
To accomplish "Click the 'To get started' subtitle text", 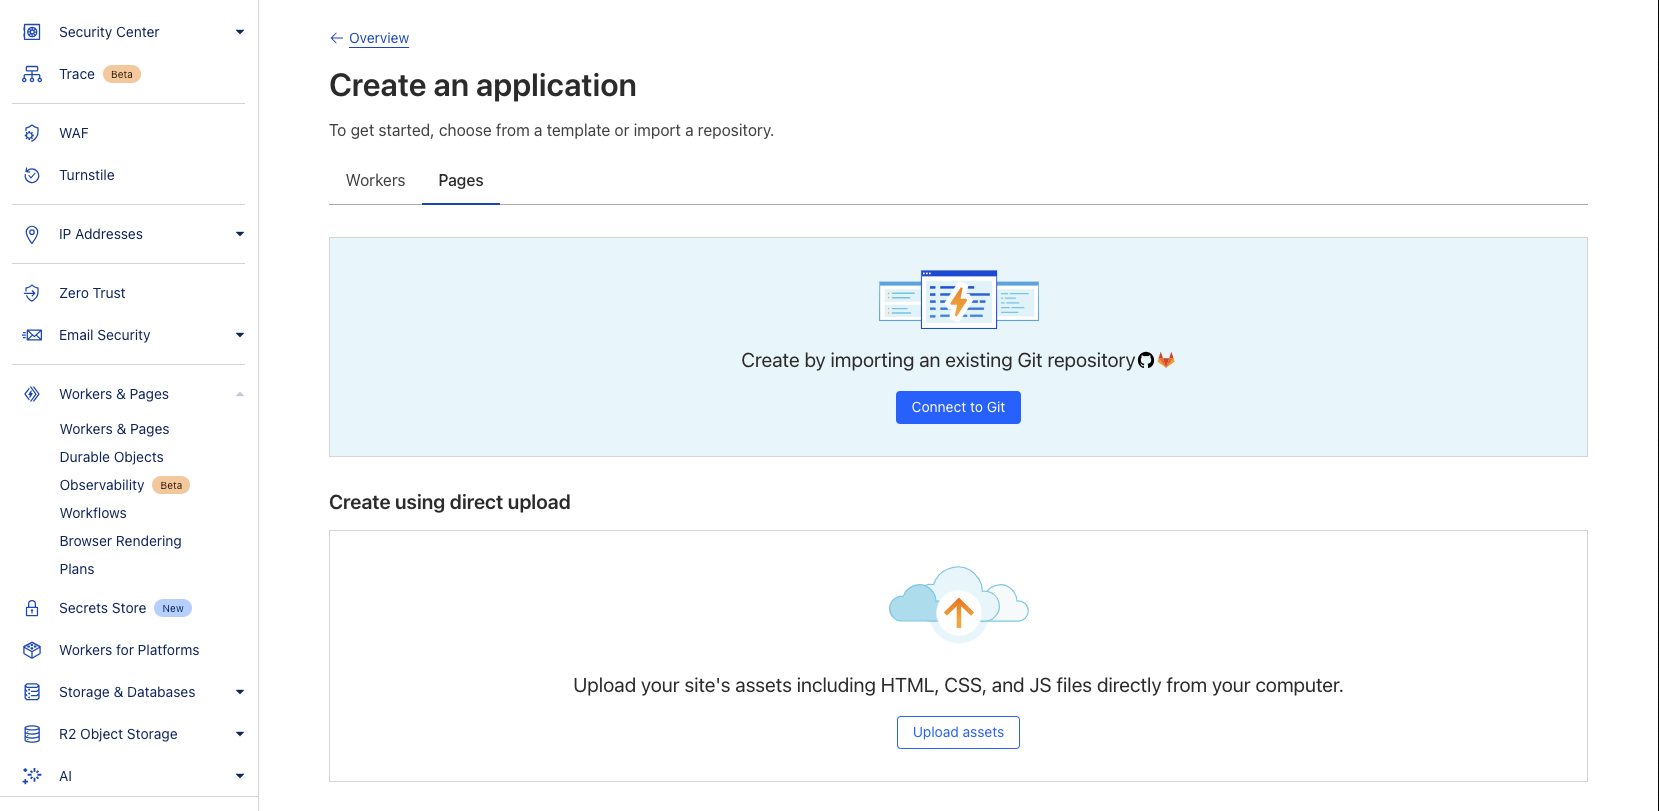I will pos(551,130).
